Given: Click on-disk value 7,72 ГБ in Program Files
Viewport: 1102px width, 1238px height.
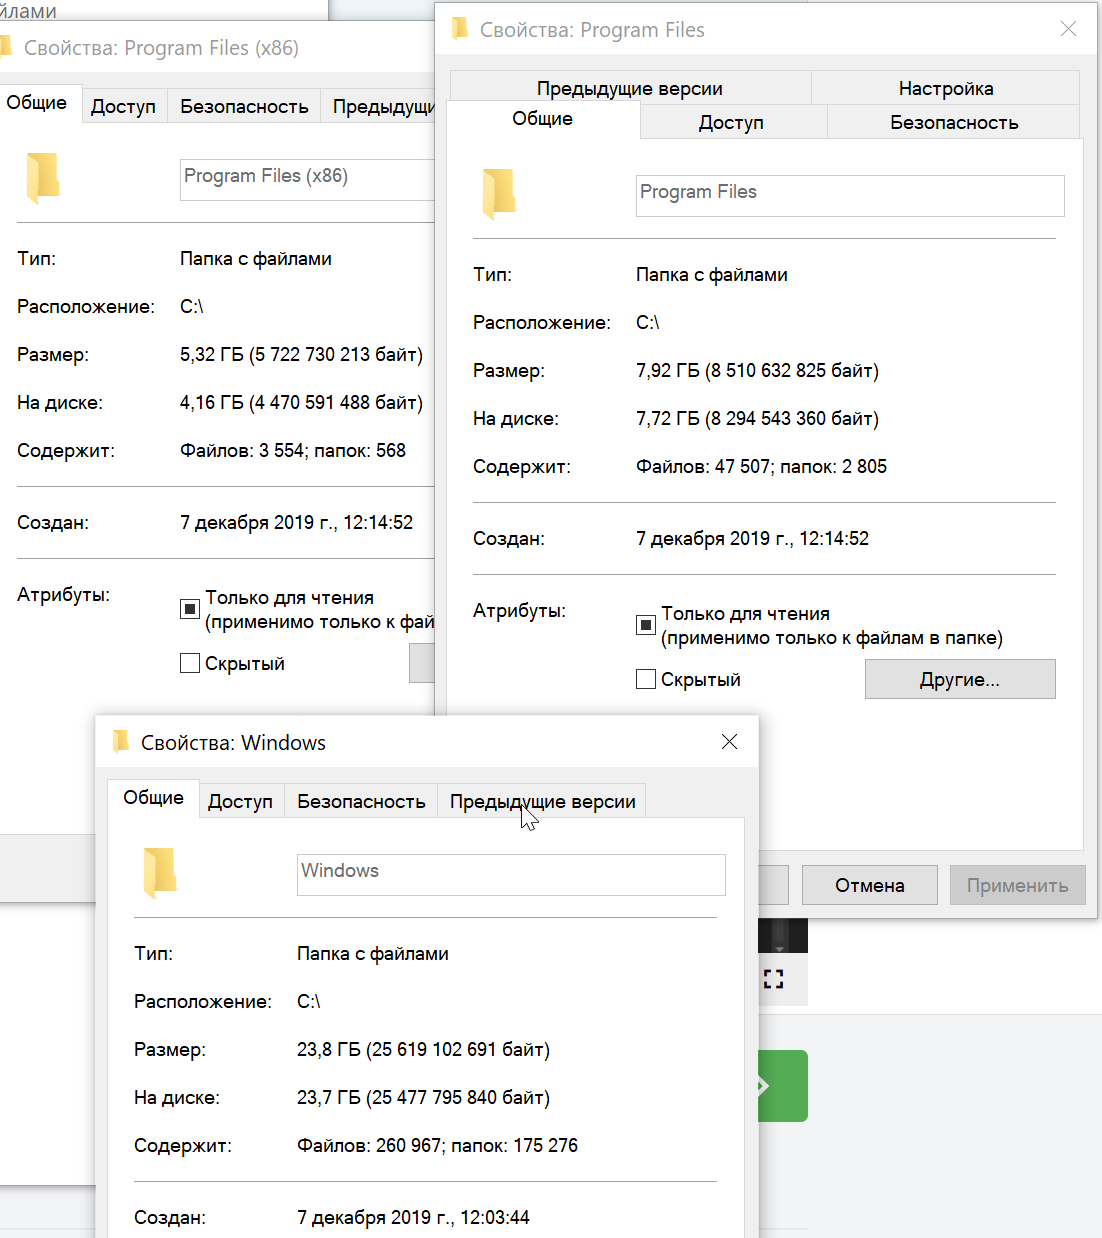Looking at the screenshot, I should coord(757,419).
